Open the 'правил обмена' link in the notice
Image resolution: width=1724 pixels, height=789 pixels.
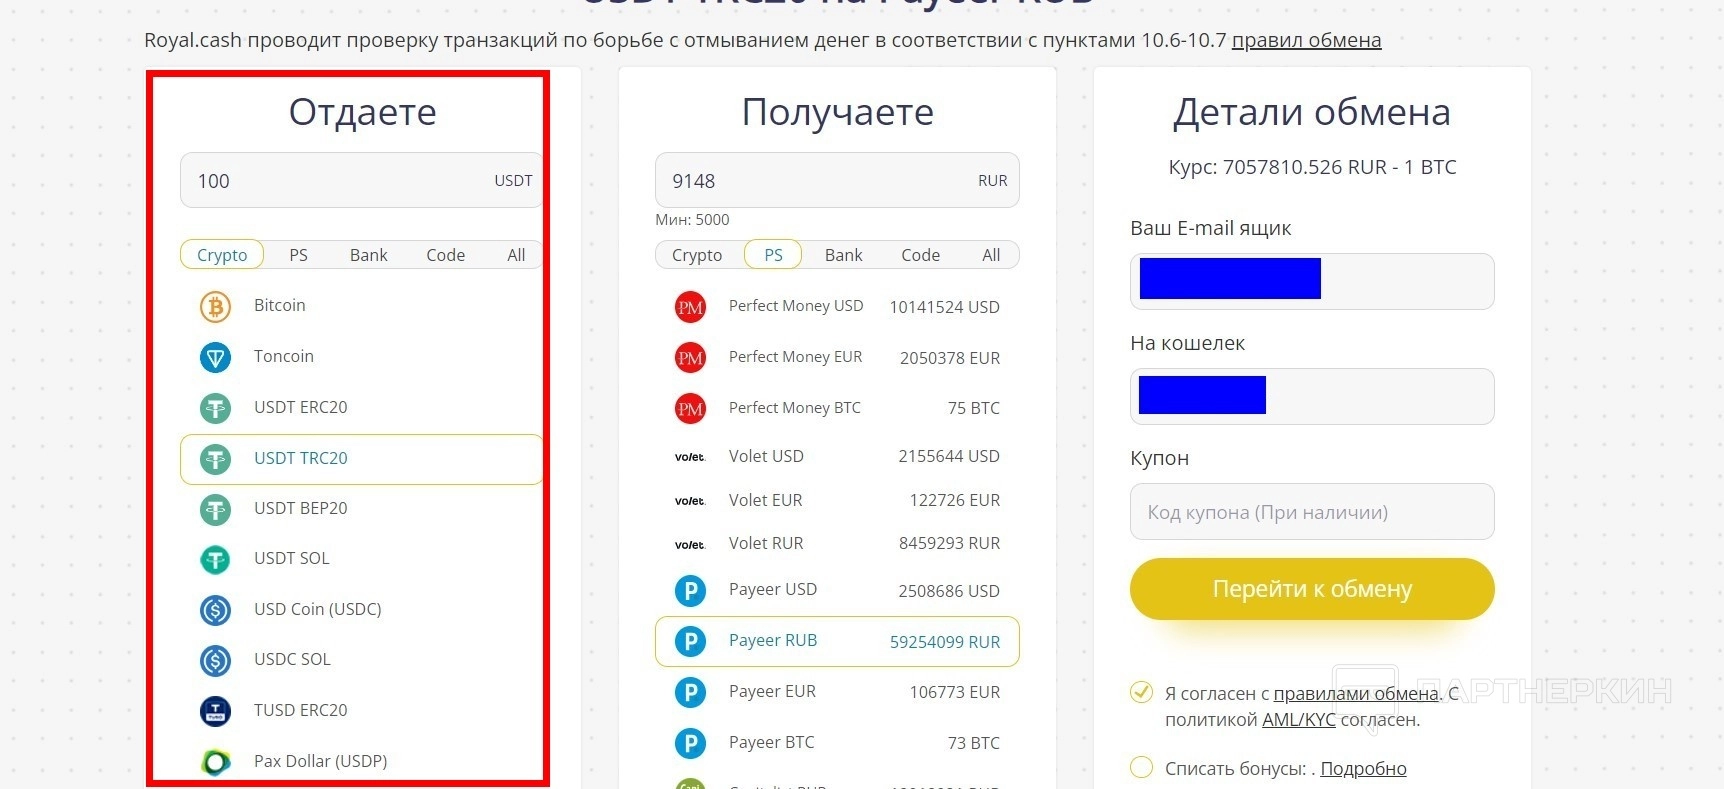coord(1306,41)
